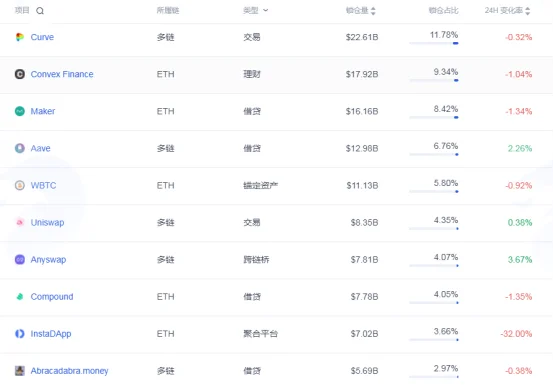Viewport: 554px width, 389px height.
Task: Click the WBTC asset type cell
Action: coord(260,185)
